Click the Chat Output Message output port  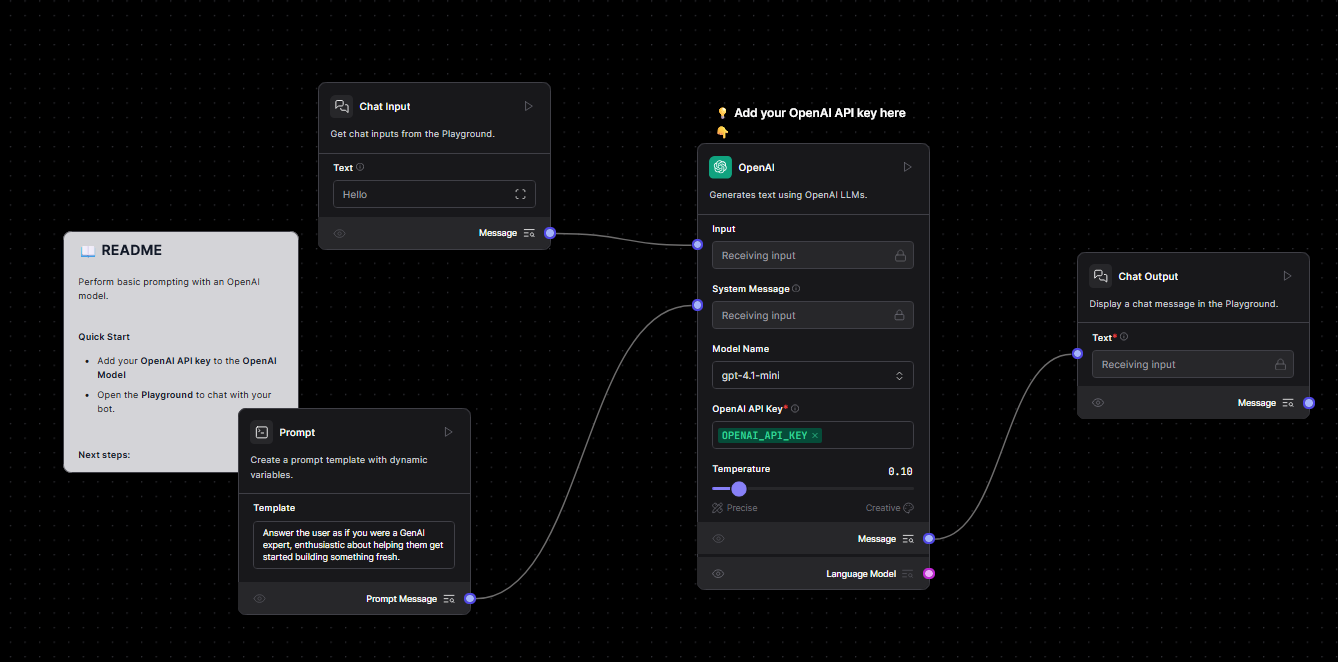[1309, 403]
